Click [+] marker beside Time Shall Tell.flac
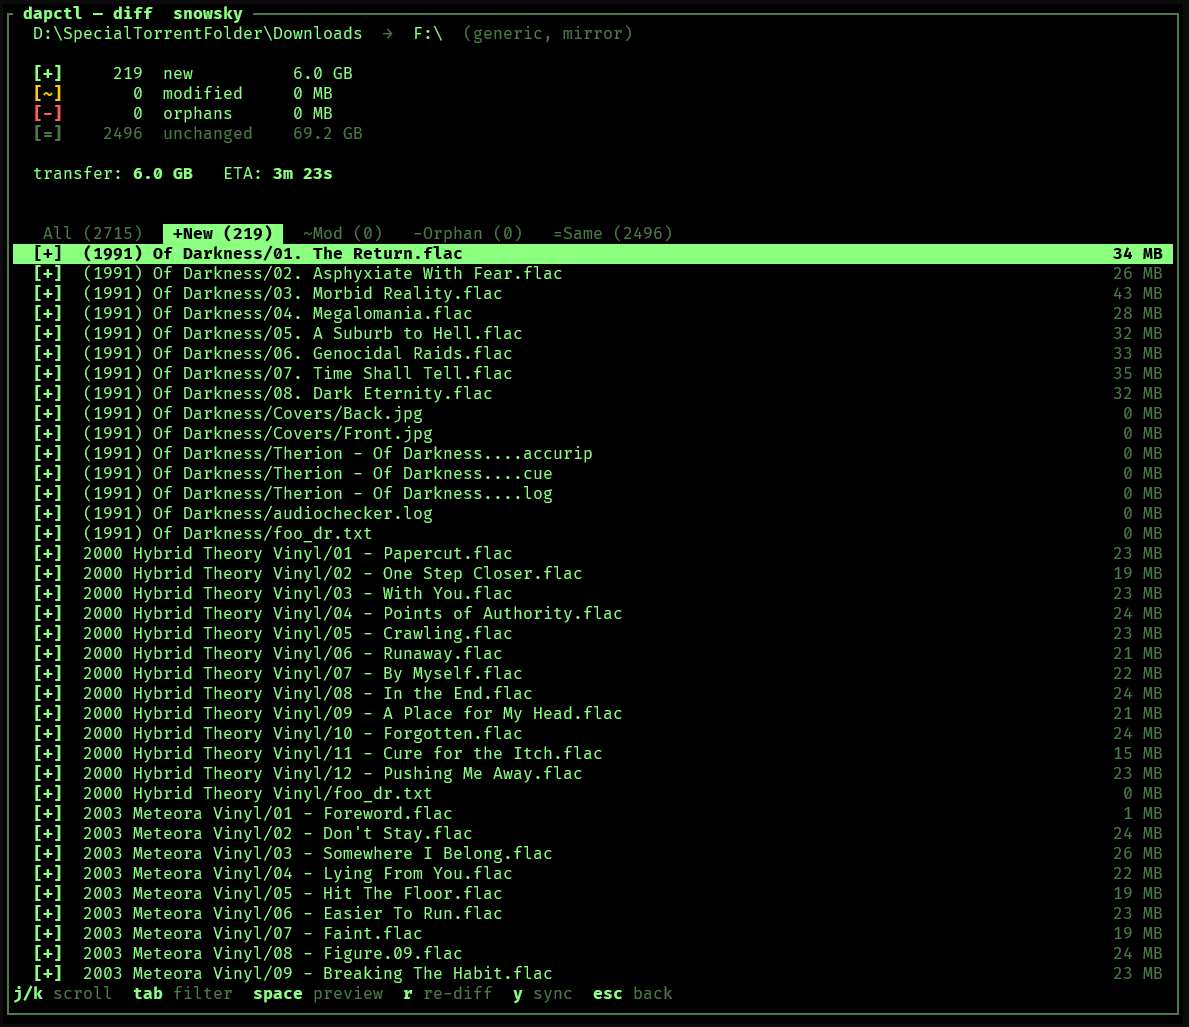Image resolution: width=1189 pixels, height=1027 pixels. tap(48, 374)
